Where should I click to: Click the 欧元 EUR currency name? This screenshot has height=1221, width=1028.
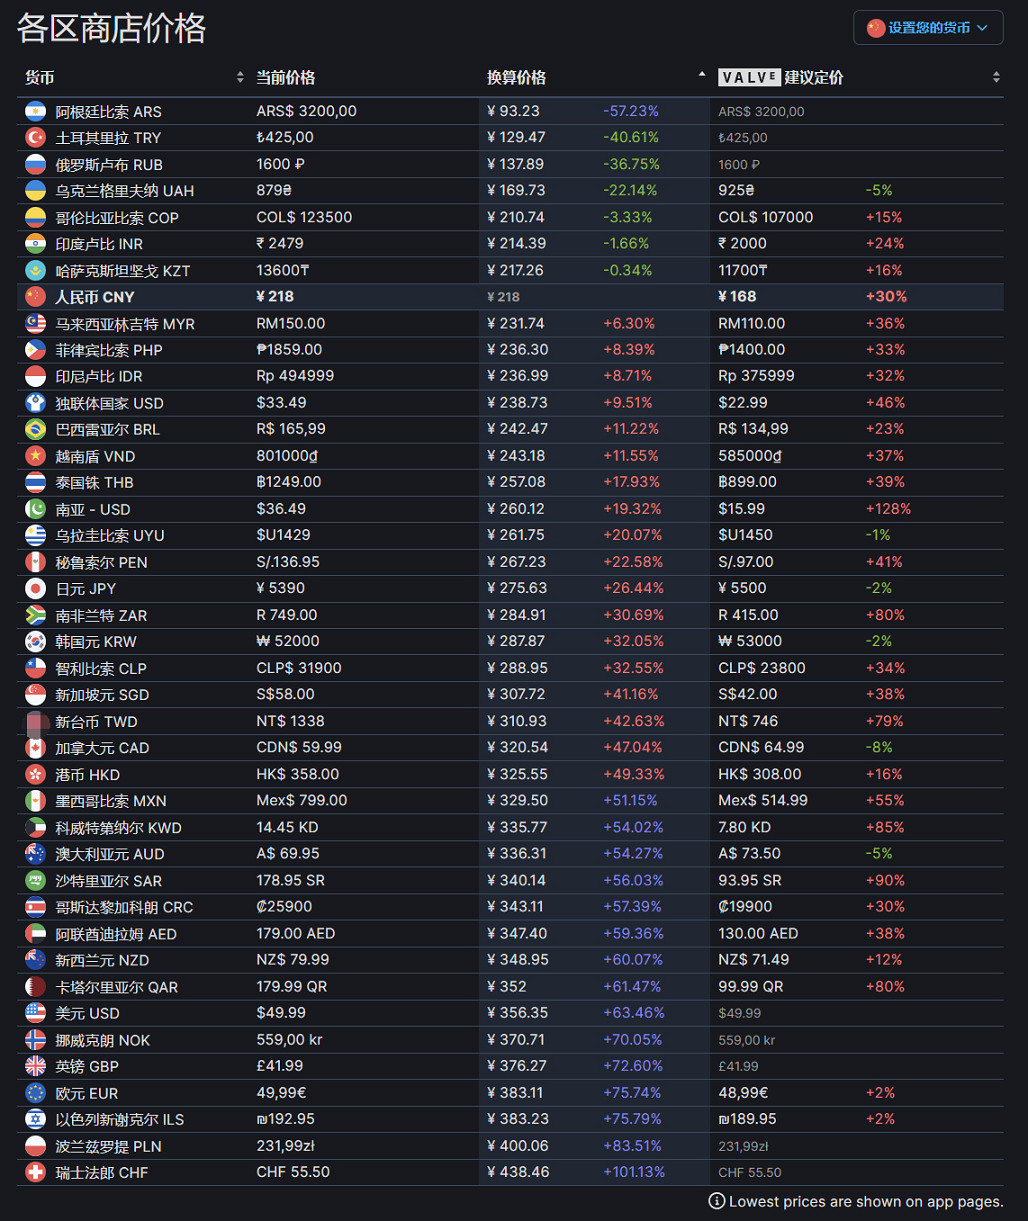[x=87, y=1093]
